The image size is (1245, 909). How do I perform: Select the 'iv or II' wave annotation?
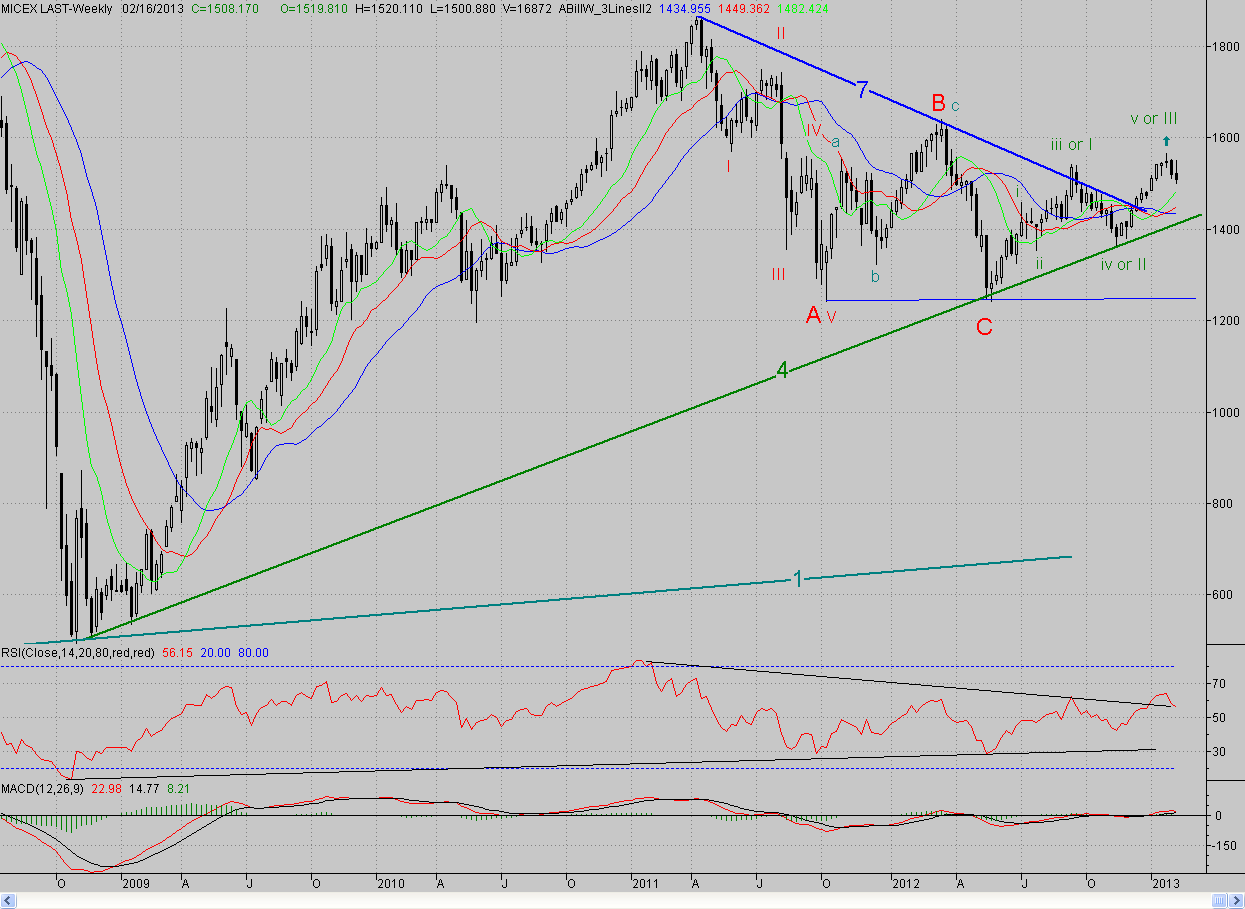pyautogui.click(x=1123, y=264)
